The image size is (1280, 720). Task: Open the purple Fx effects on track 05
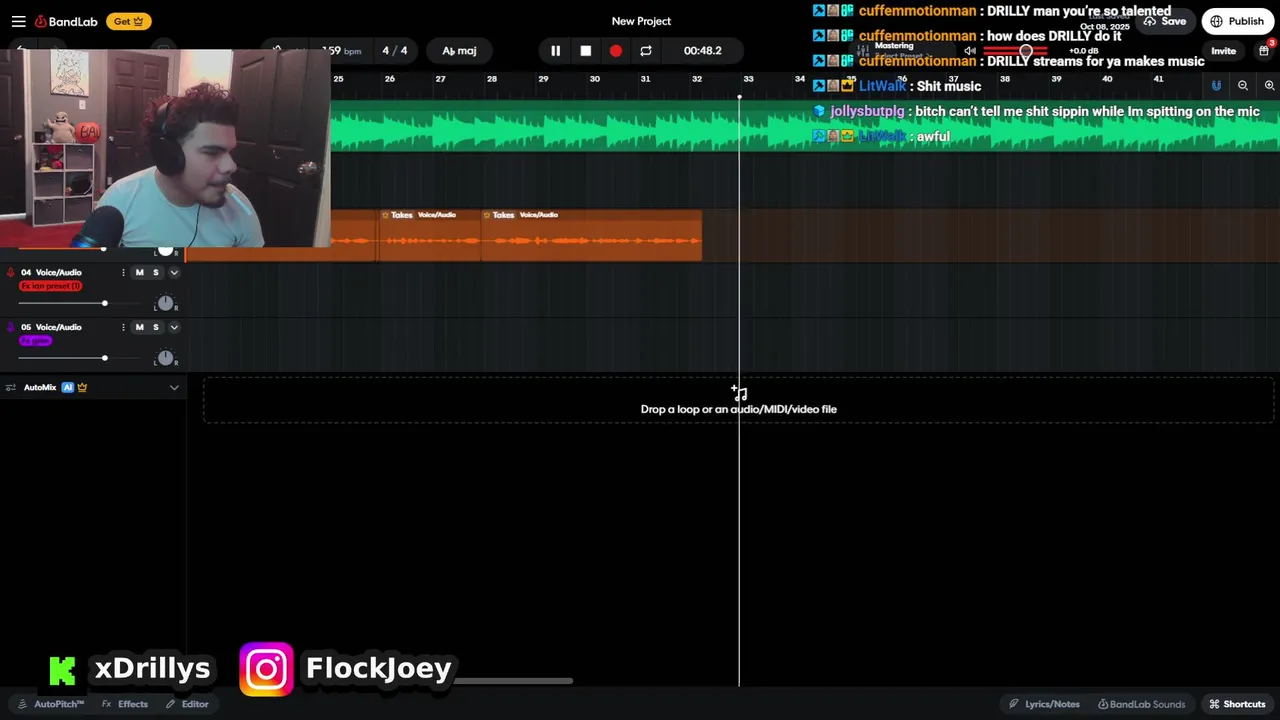point(35,341)
